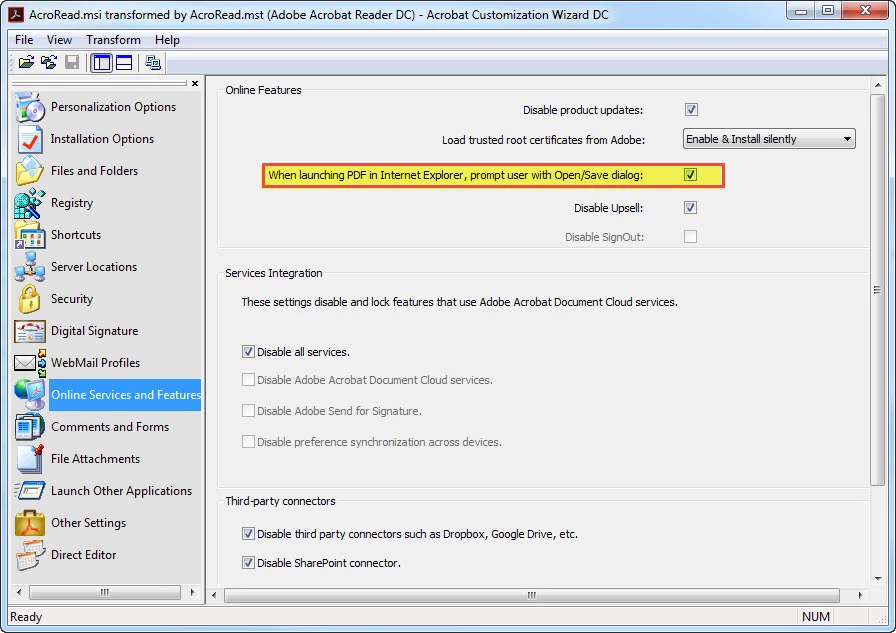This screenshot has height=633, width=896.
Task: Open the Help menu
Action: [167, 40]
